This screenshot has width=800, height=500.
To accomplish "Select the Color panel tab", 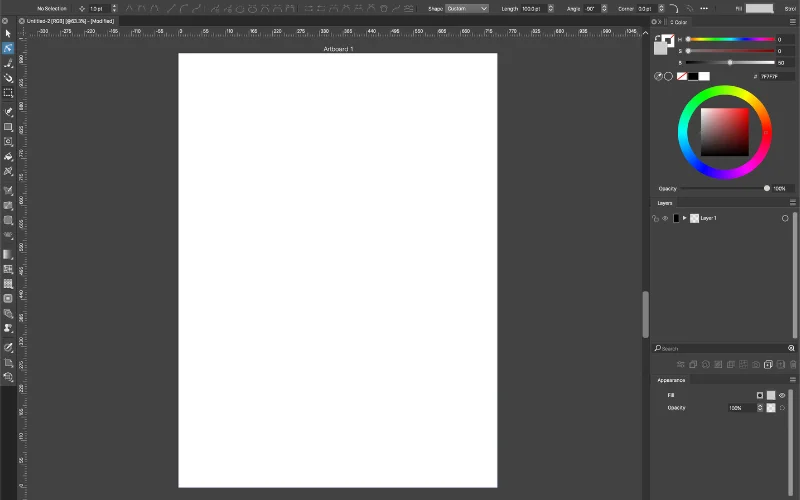I will coord(679,22).
